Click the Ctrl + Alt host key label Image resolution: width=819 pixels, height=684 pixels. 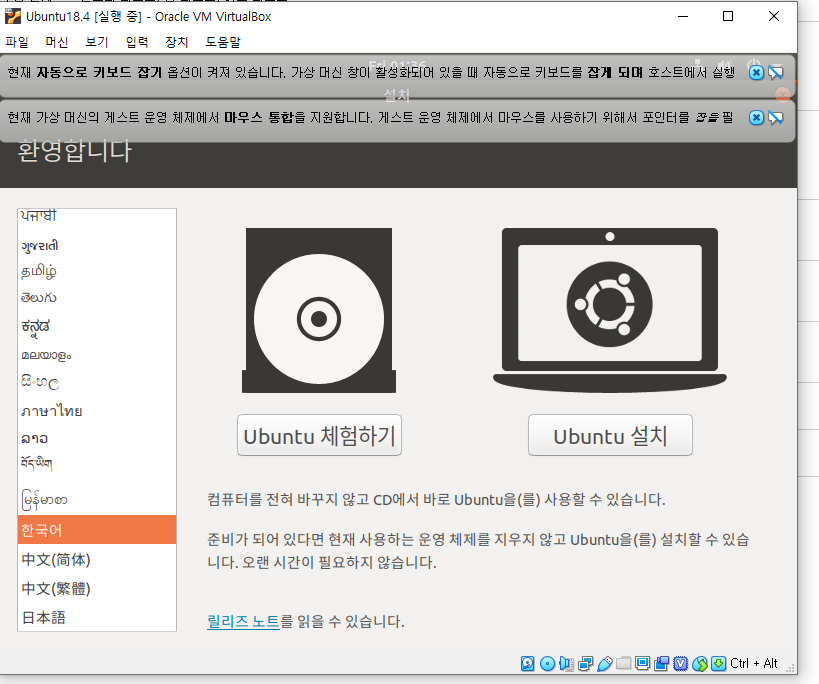pyautogui.click(x=753, y=664)
